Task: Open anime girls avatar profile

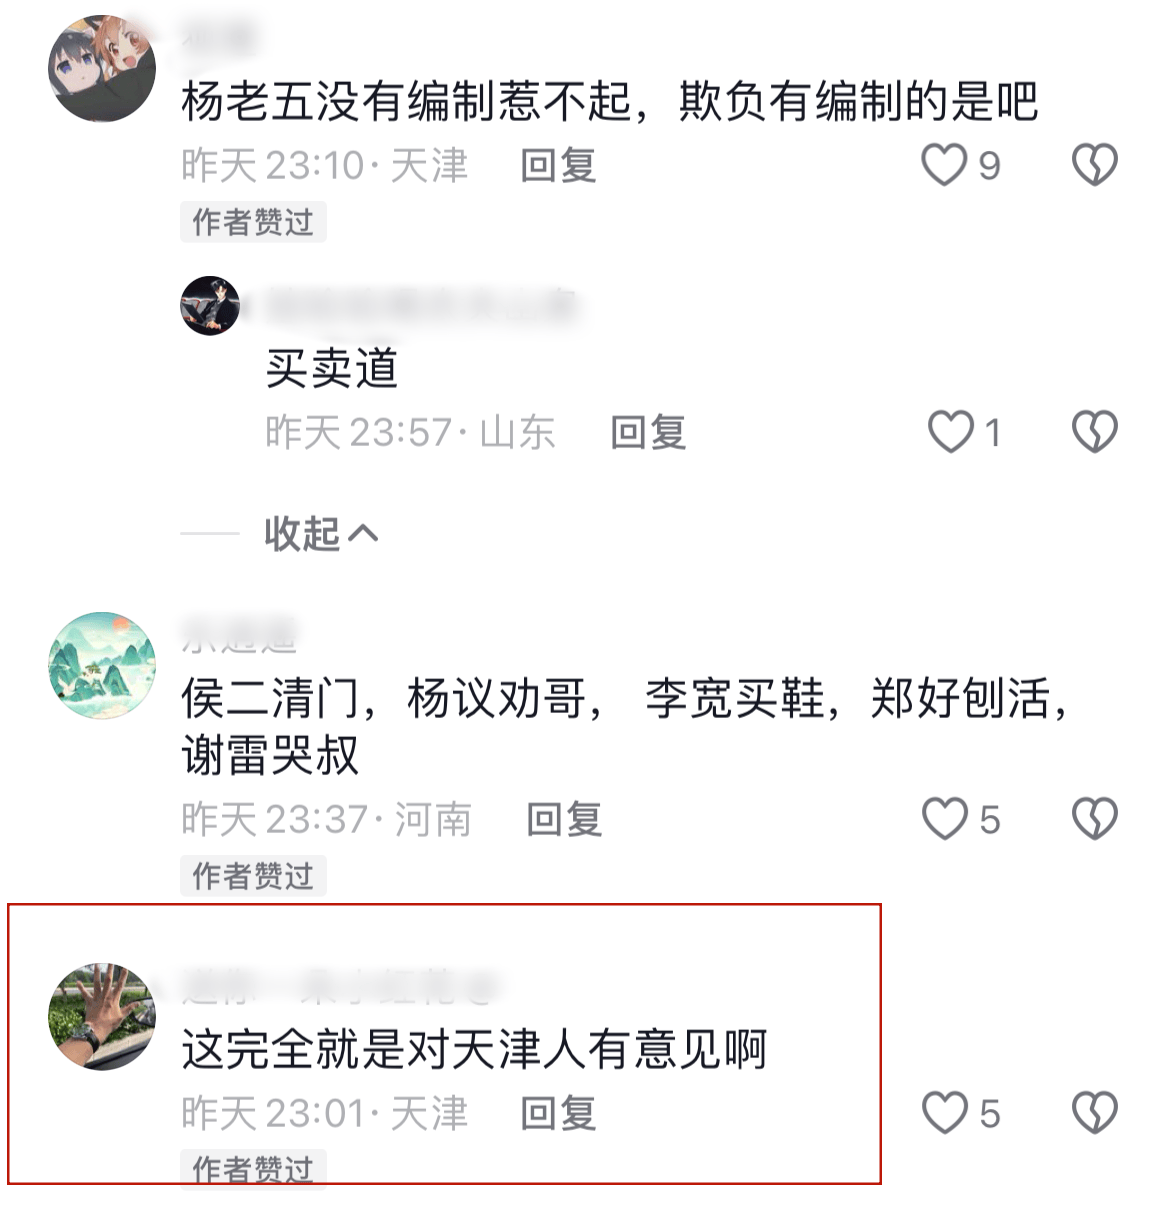Action: pyautogui.click(x=102, y=69)
